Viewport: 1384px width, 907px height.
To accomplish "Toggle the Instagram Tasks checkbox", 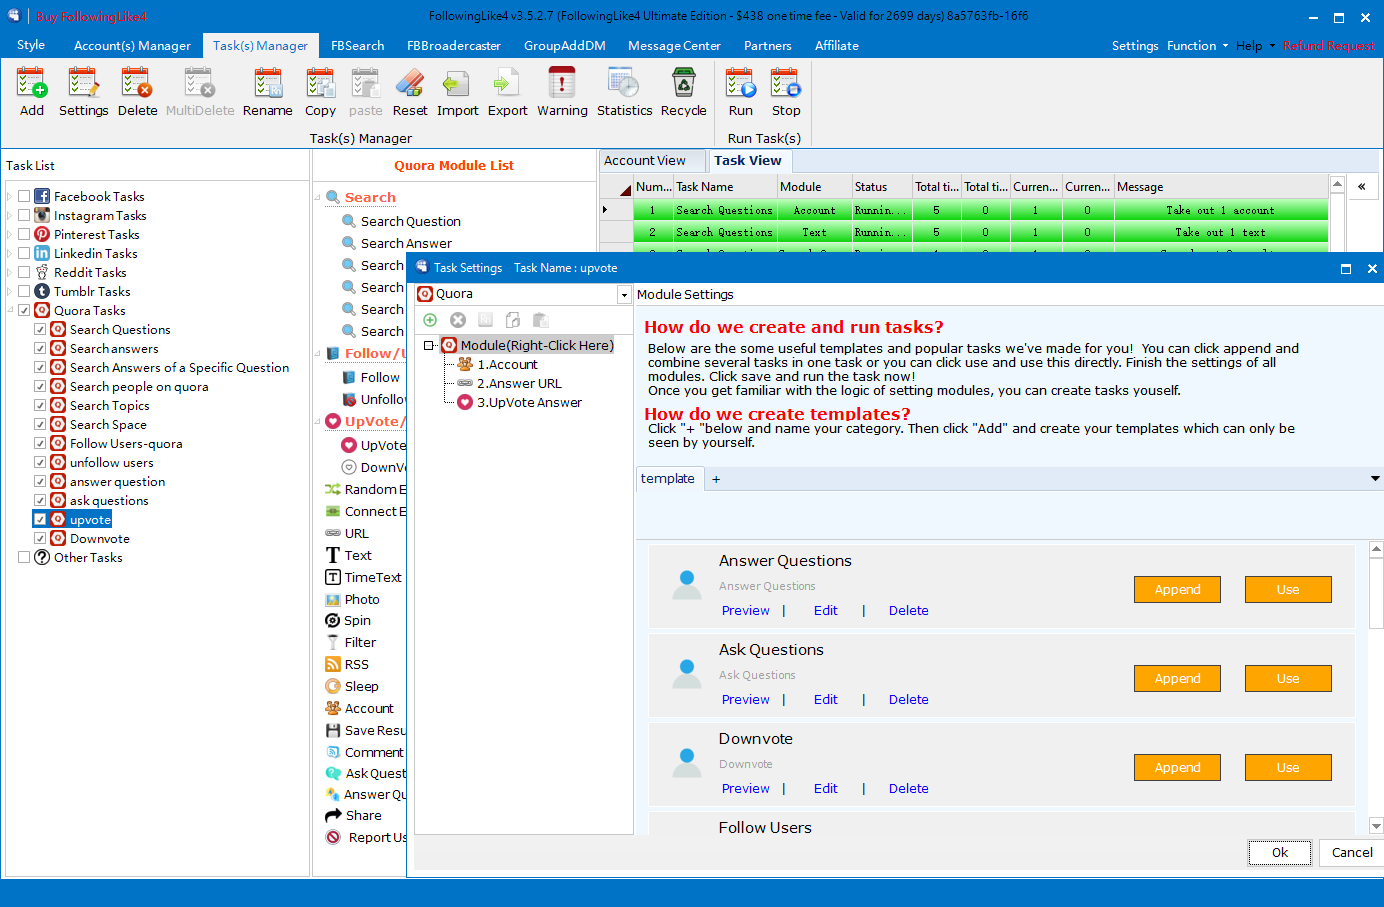I will (24, 216).
